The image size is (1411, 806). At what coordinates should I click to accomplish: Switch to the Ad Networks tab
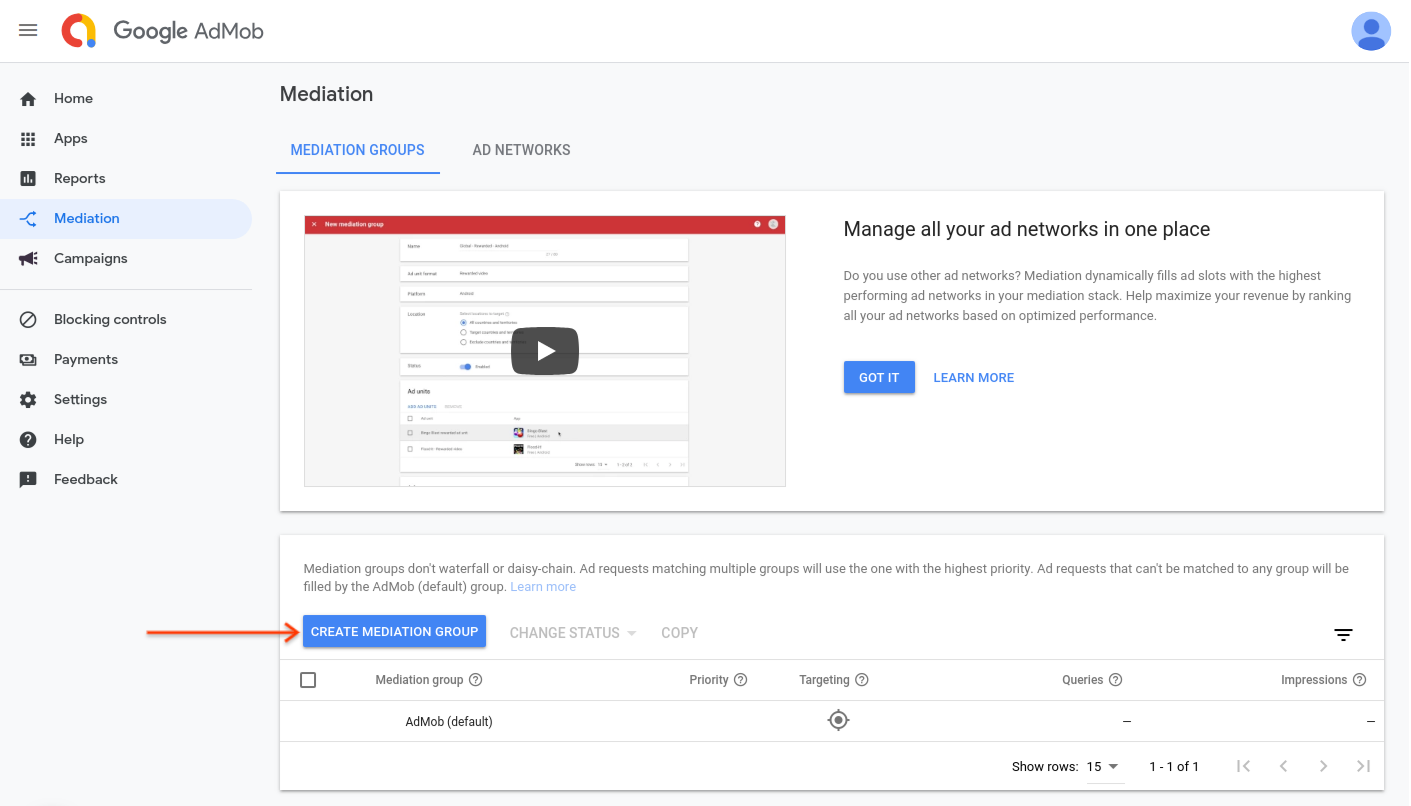(521, 150)
